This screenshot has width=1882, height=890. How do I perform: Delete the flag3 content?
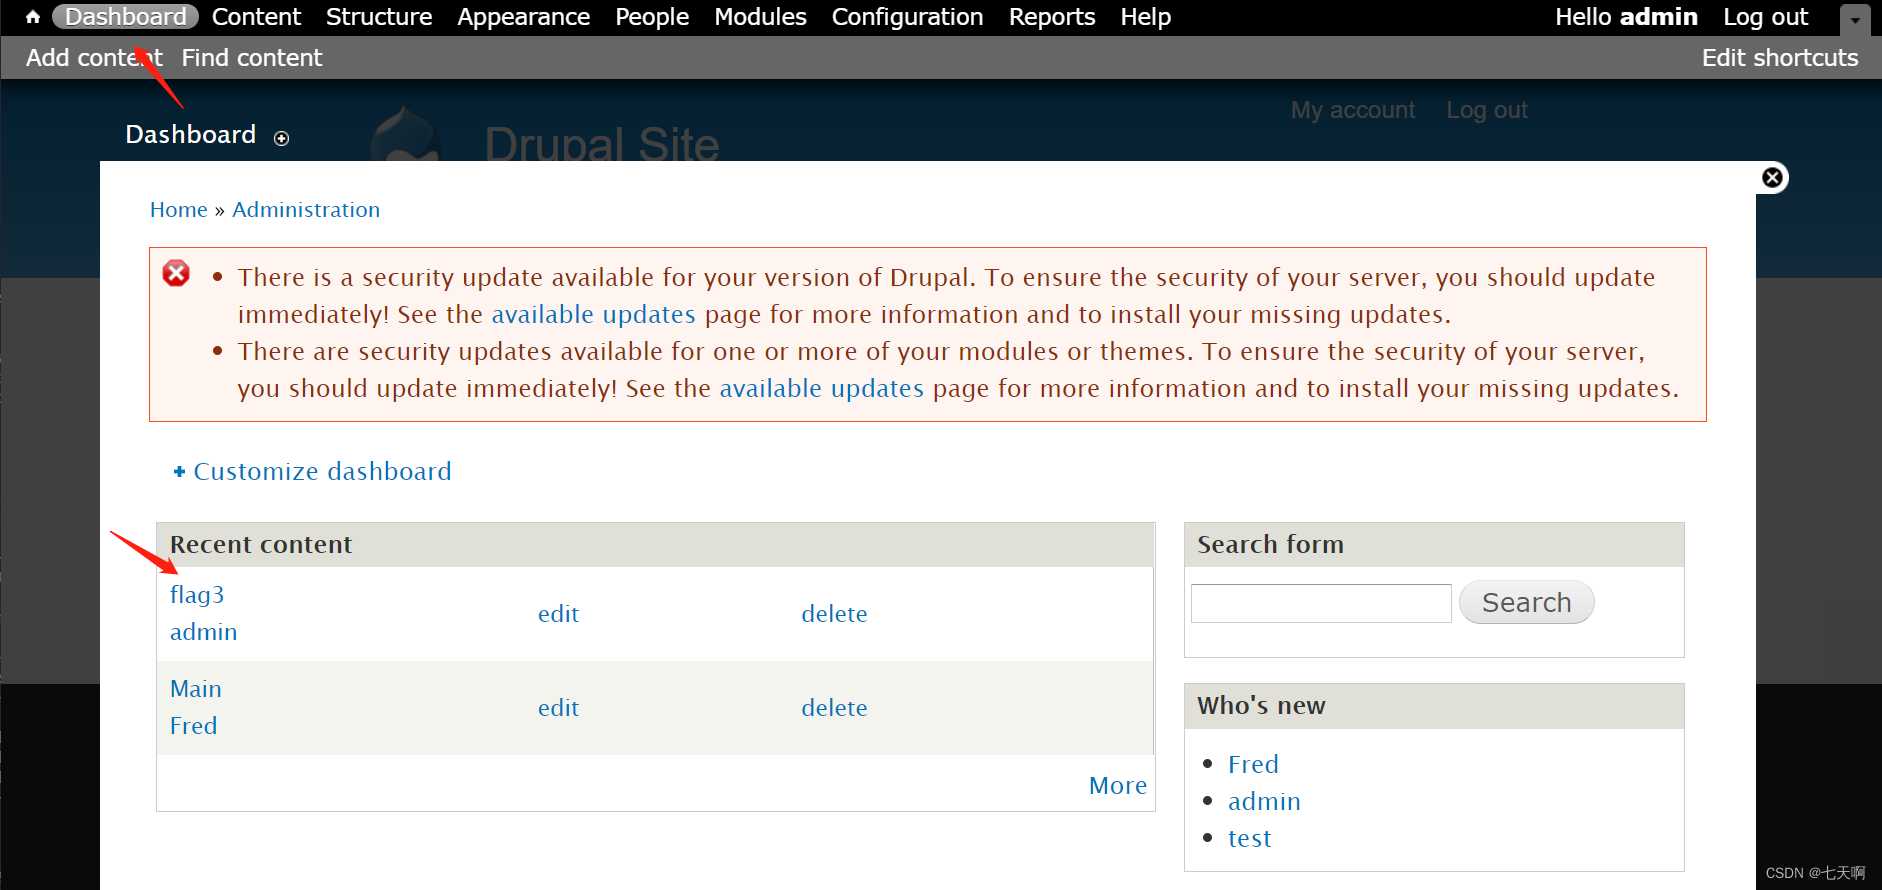pyautogui.click(x=834, y=614)
